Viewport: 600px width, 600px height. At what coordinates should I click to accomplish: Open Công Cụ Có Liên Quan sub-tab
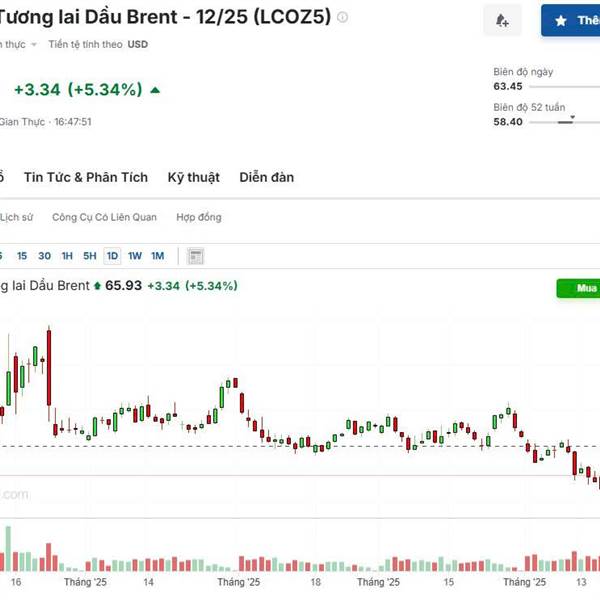104,217
